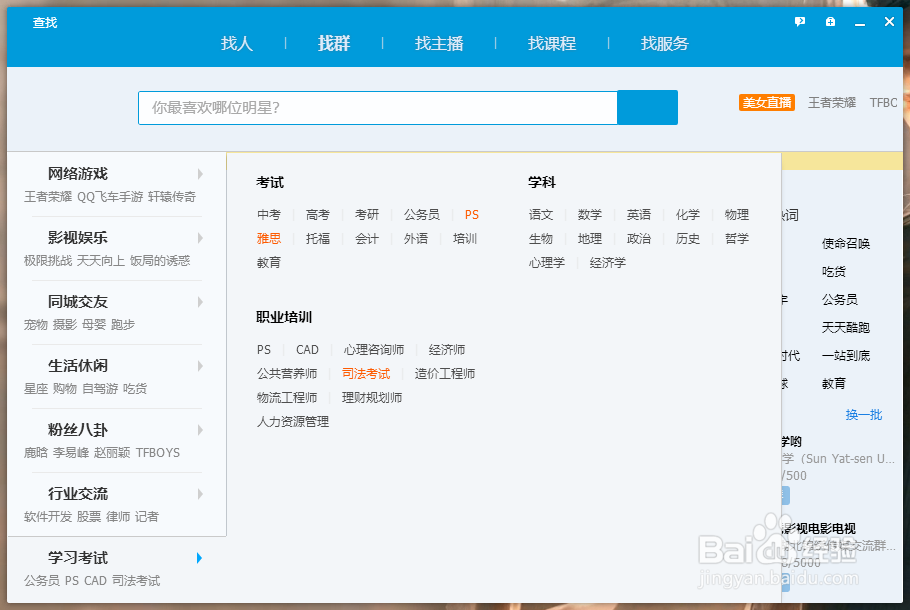Open 语文 in 学科 section
This screenshot has width=910, height=610.
pyautogui.click(x=541, y=215)
